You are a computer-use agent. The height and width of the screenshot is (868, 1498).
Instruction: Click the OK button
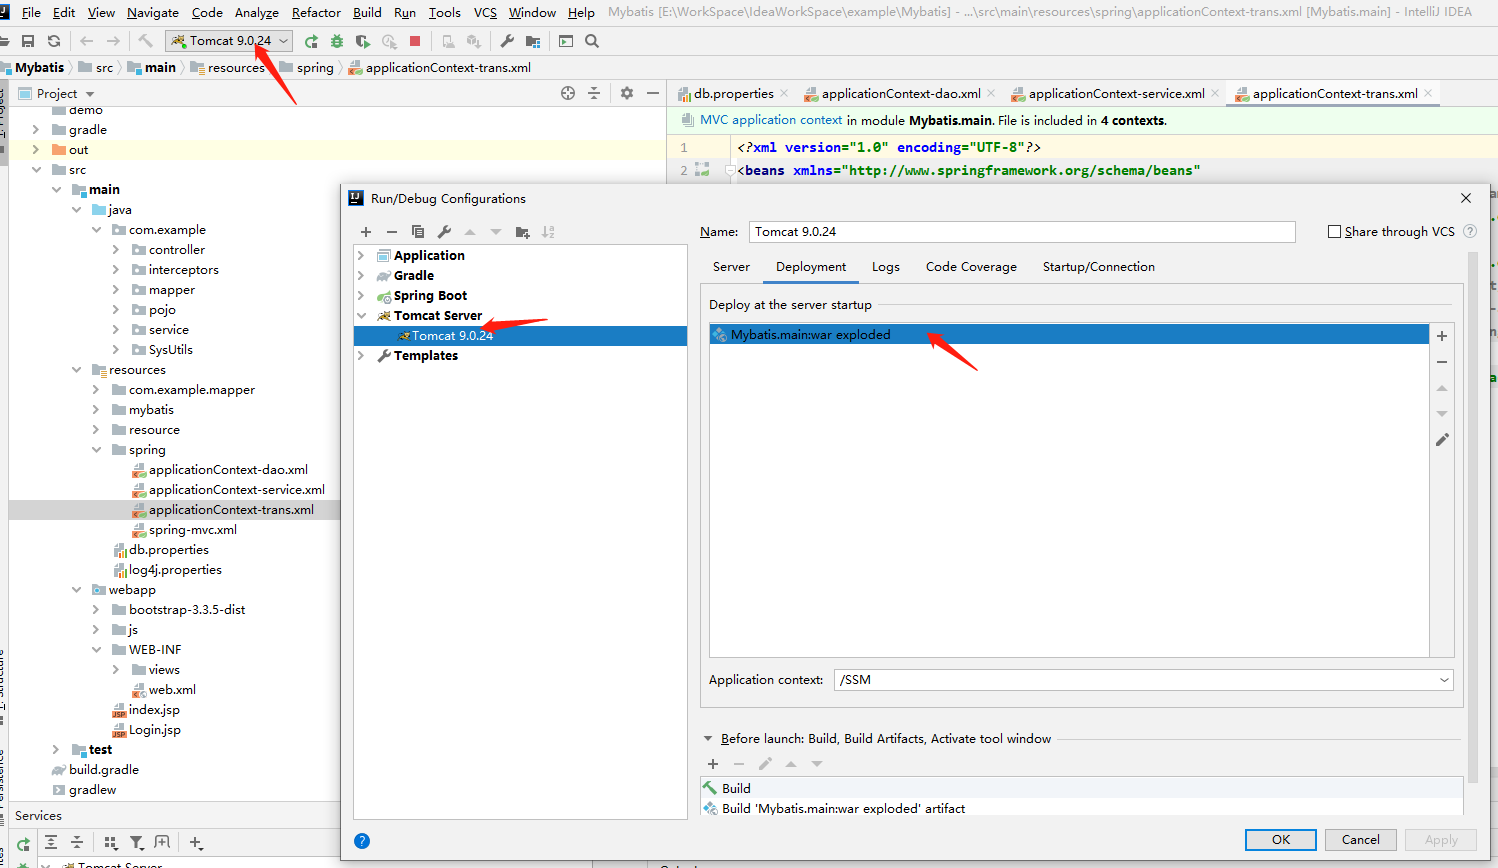click(x=1281, y=840)
